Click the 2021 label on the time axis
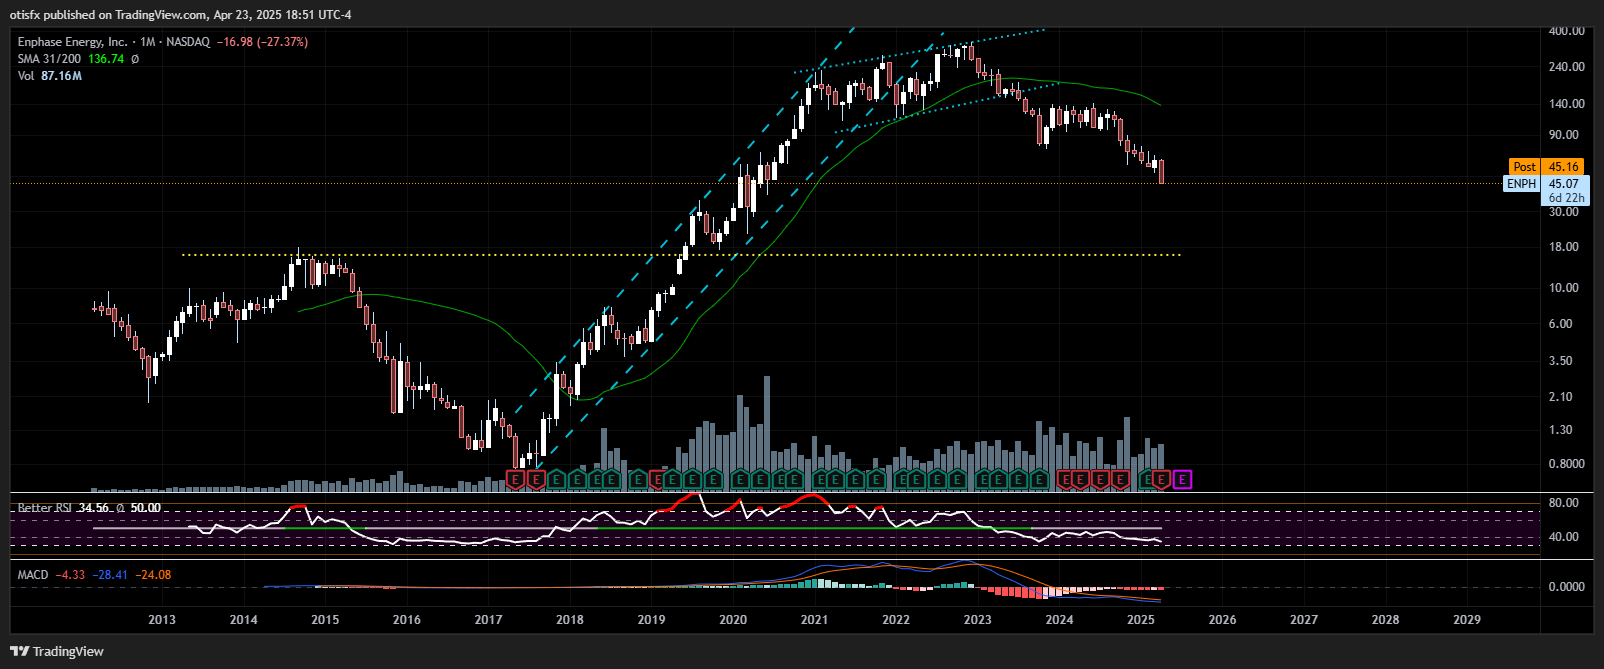 pos(815,620)
